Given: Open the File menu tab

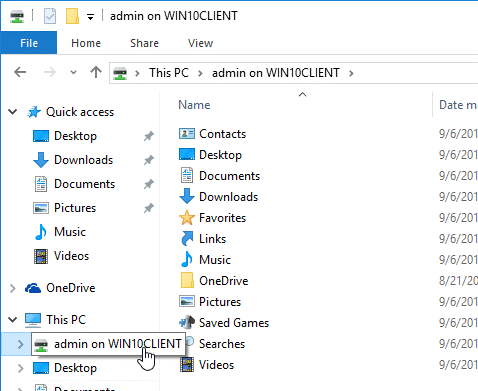Looking at the screenshot, I should (x=29, y=43).
